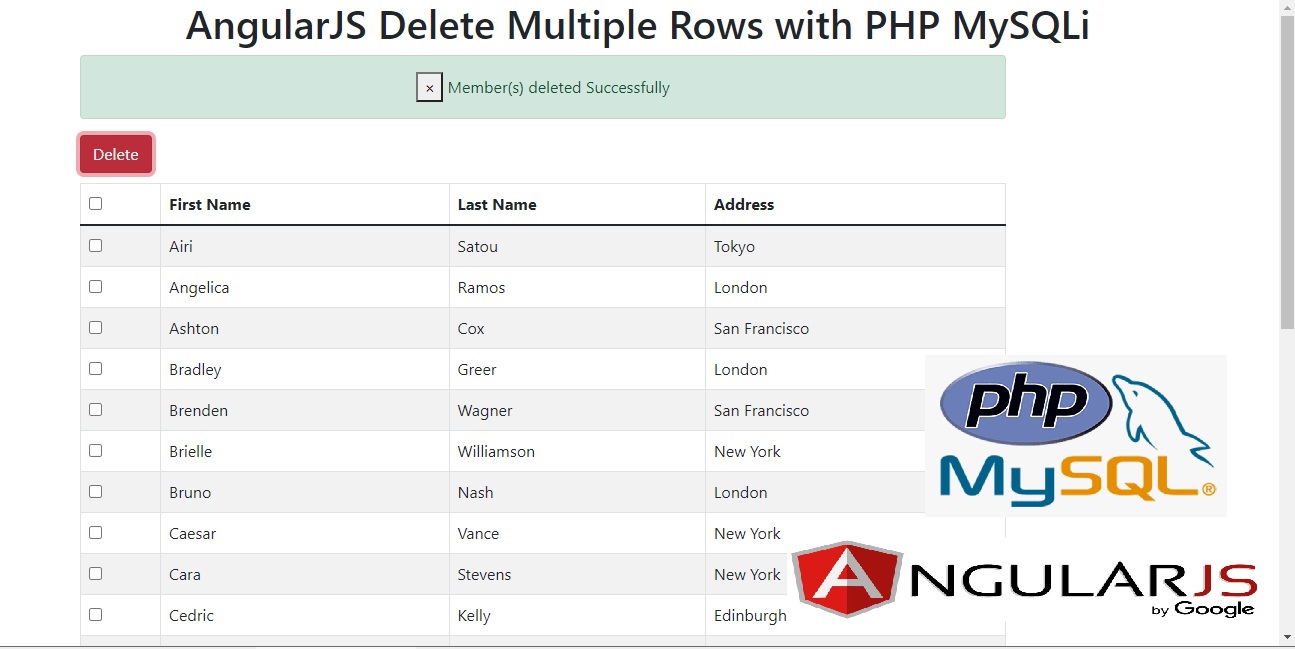
Task: Tick the checkbox for Caesar Vance
Action: point(95,532)
